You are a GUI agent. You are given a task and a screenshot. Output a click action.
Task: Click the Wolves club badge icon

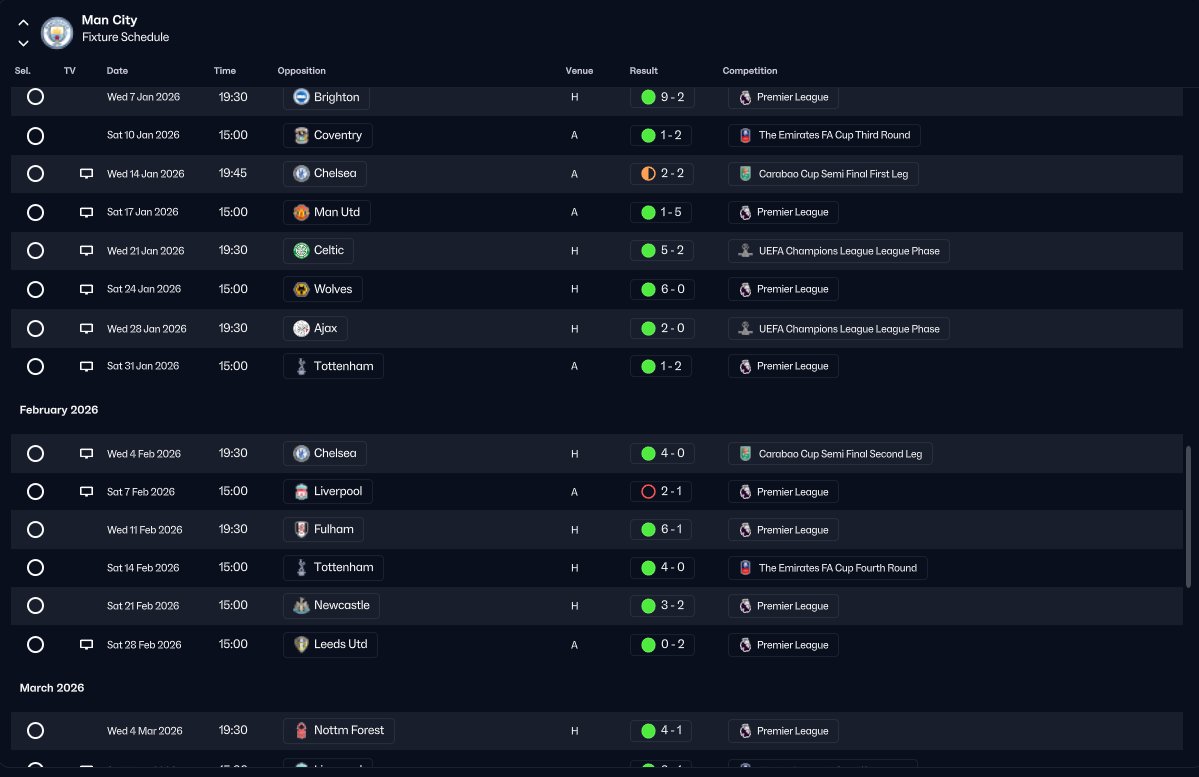[x=301, y=289]
